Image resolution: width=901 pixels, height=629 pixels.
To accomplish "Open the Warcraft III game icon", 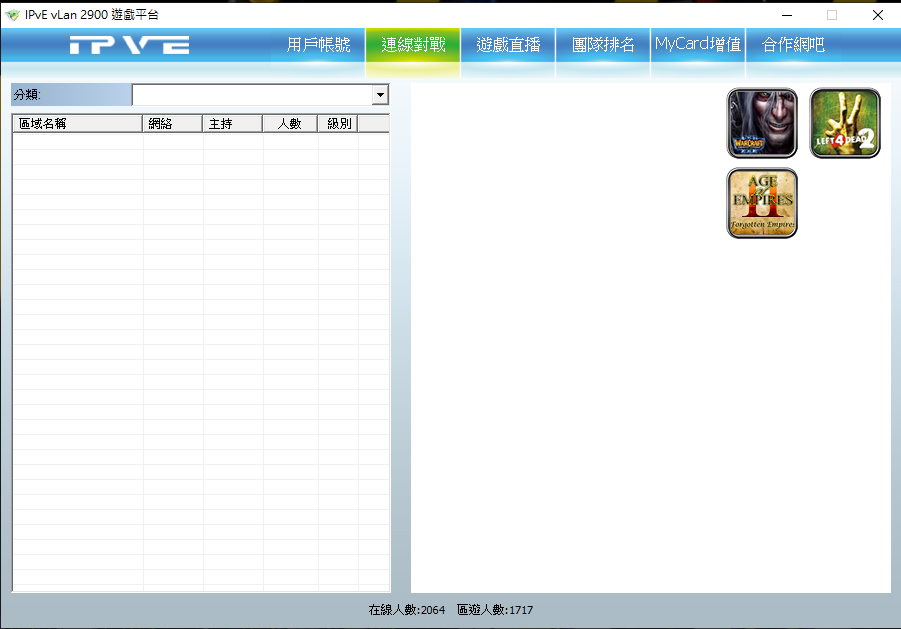I will (762, 123).
